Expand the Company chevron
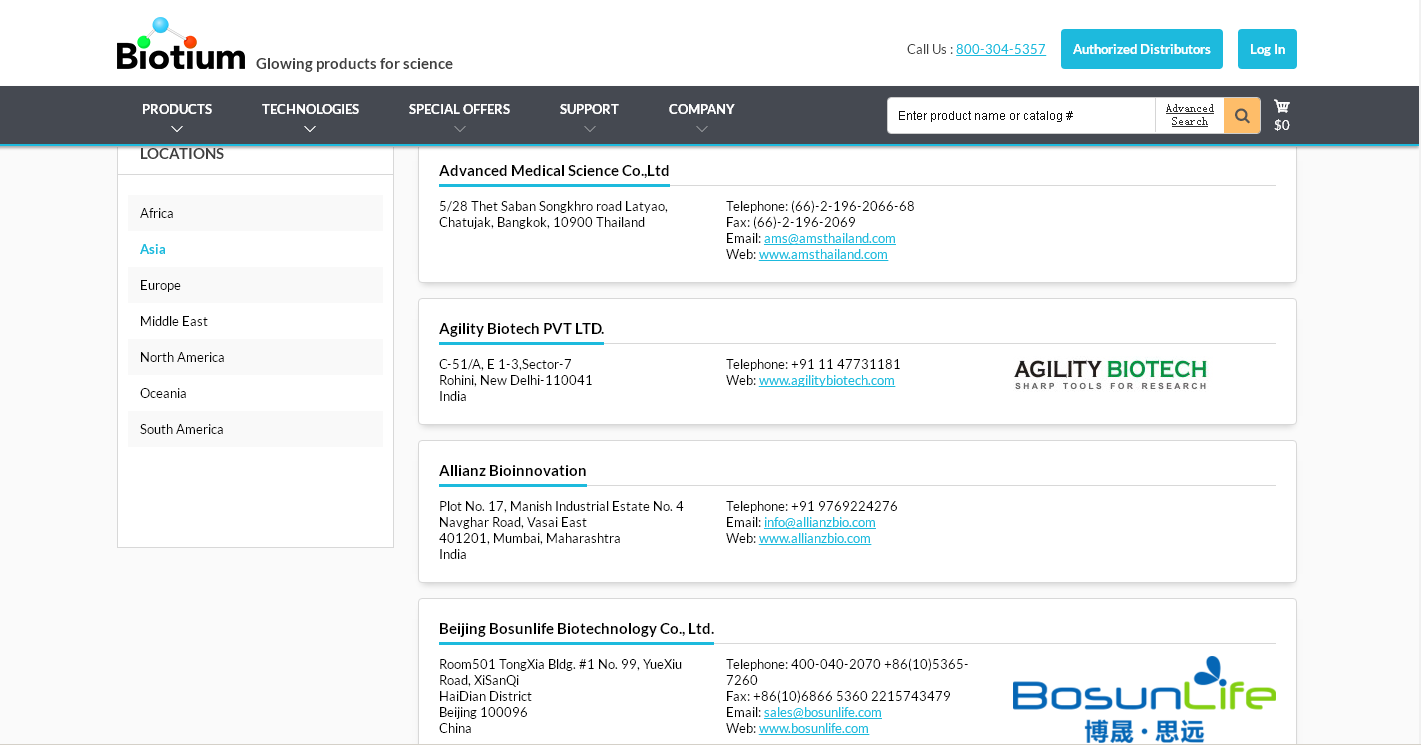 click(702, 129)
